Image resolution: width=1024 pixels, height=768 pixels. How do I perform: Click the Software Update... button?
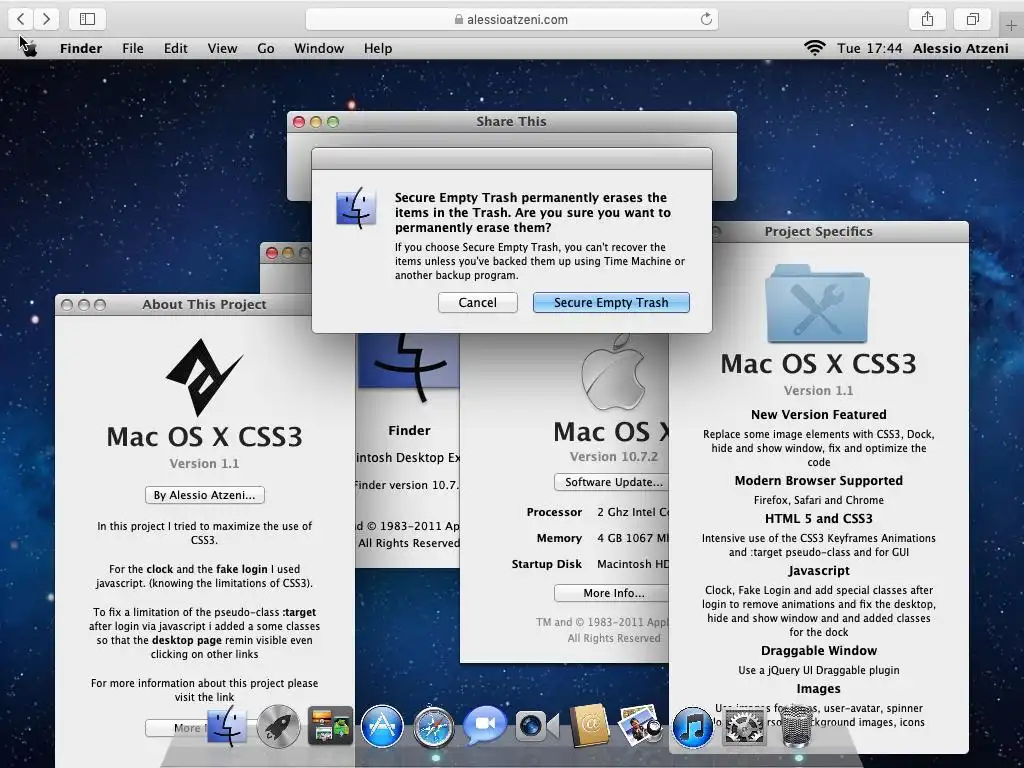[x=611, y=482]
